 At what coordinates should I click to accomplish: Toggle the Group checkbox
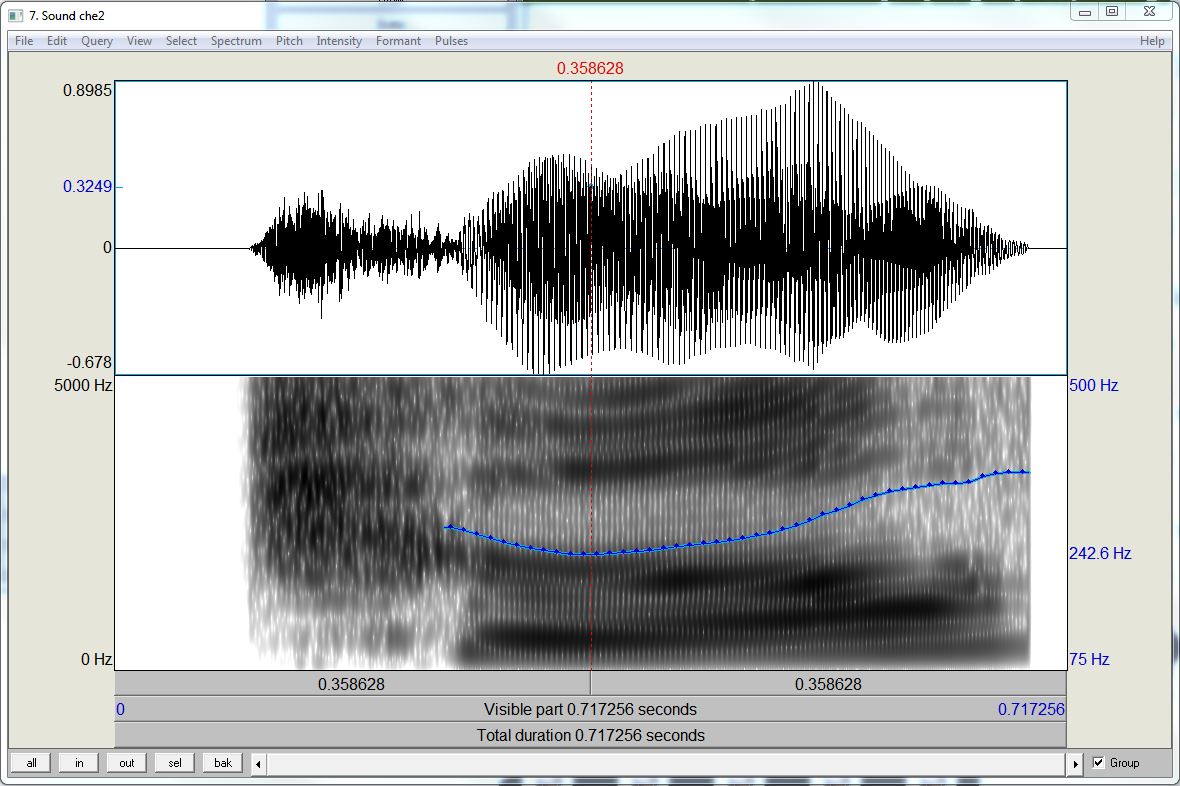1098,763
